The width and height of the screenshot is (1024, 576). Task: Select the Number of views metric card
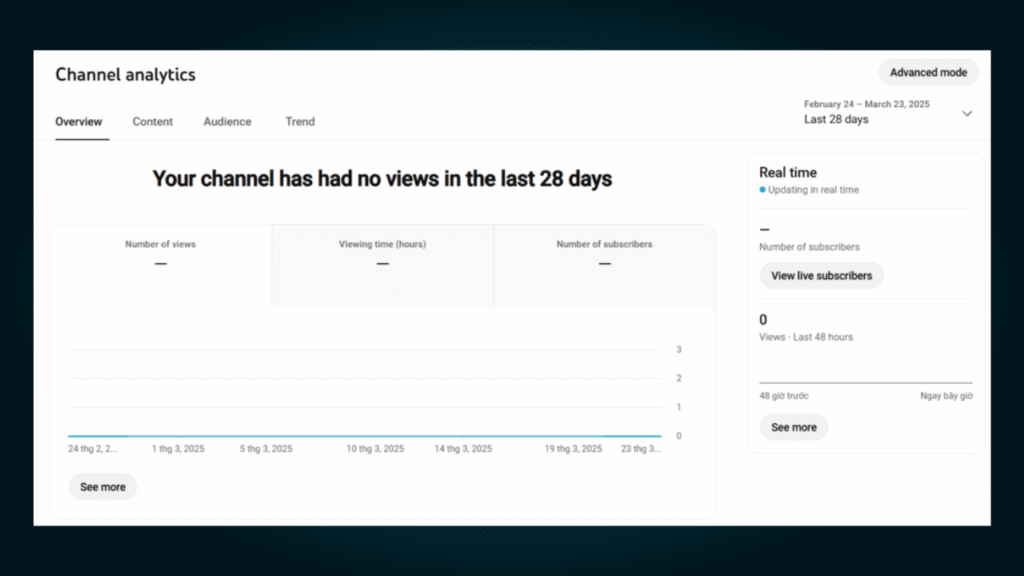coord(160,255)
